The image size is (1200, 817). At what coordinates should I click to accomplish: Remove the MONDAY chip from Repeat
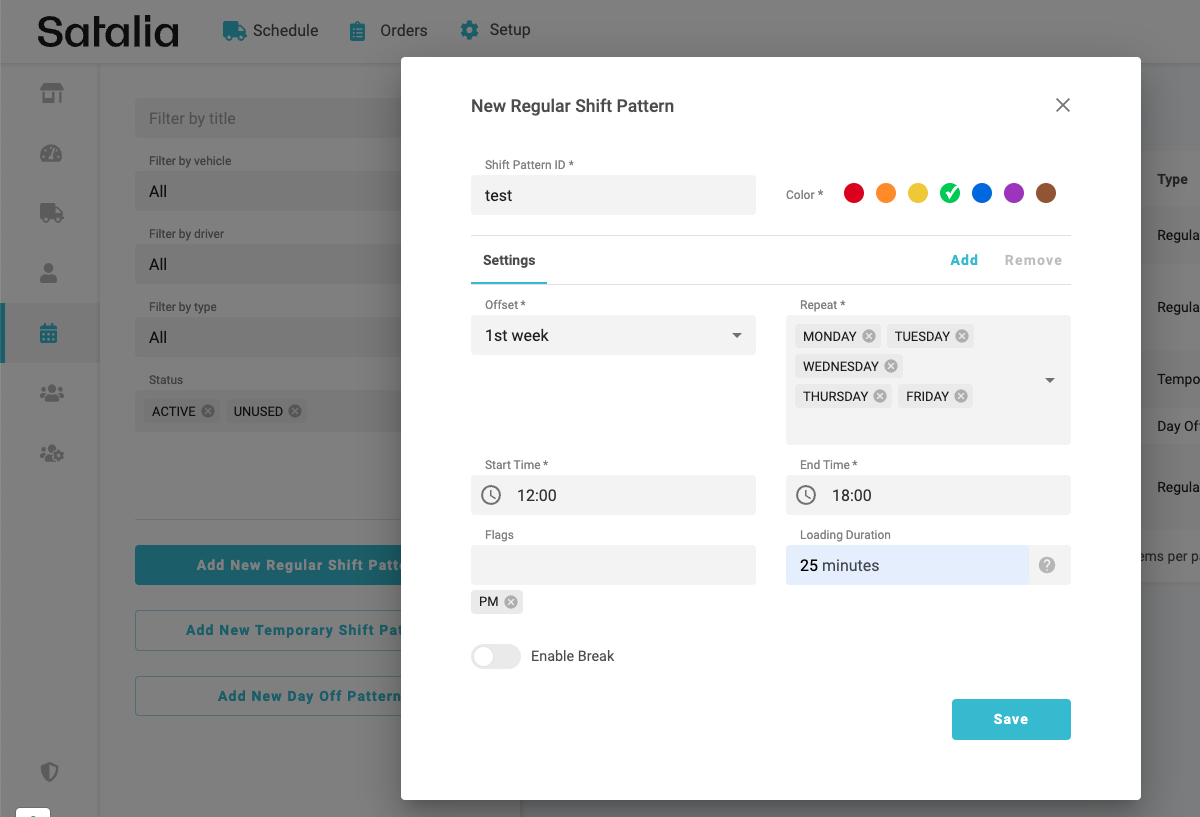[x=869, y=336]
